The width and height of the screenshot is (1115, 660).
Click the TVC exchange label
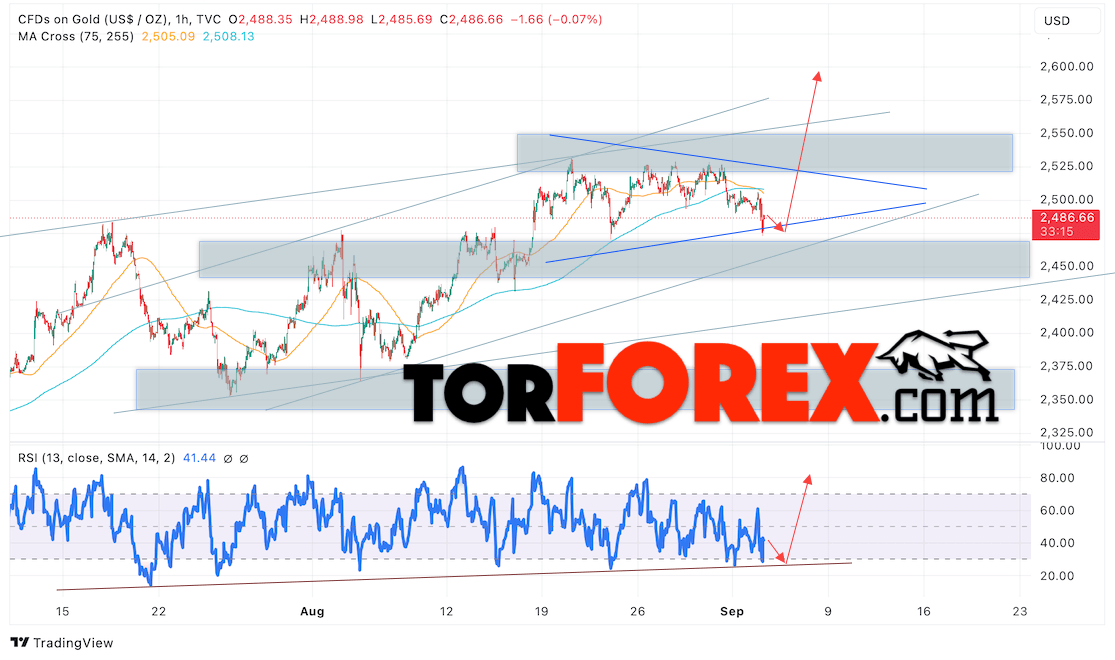tap(208, 20)
